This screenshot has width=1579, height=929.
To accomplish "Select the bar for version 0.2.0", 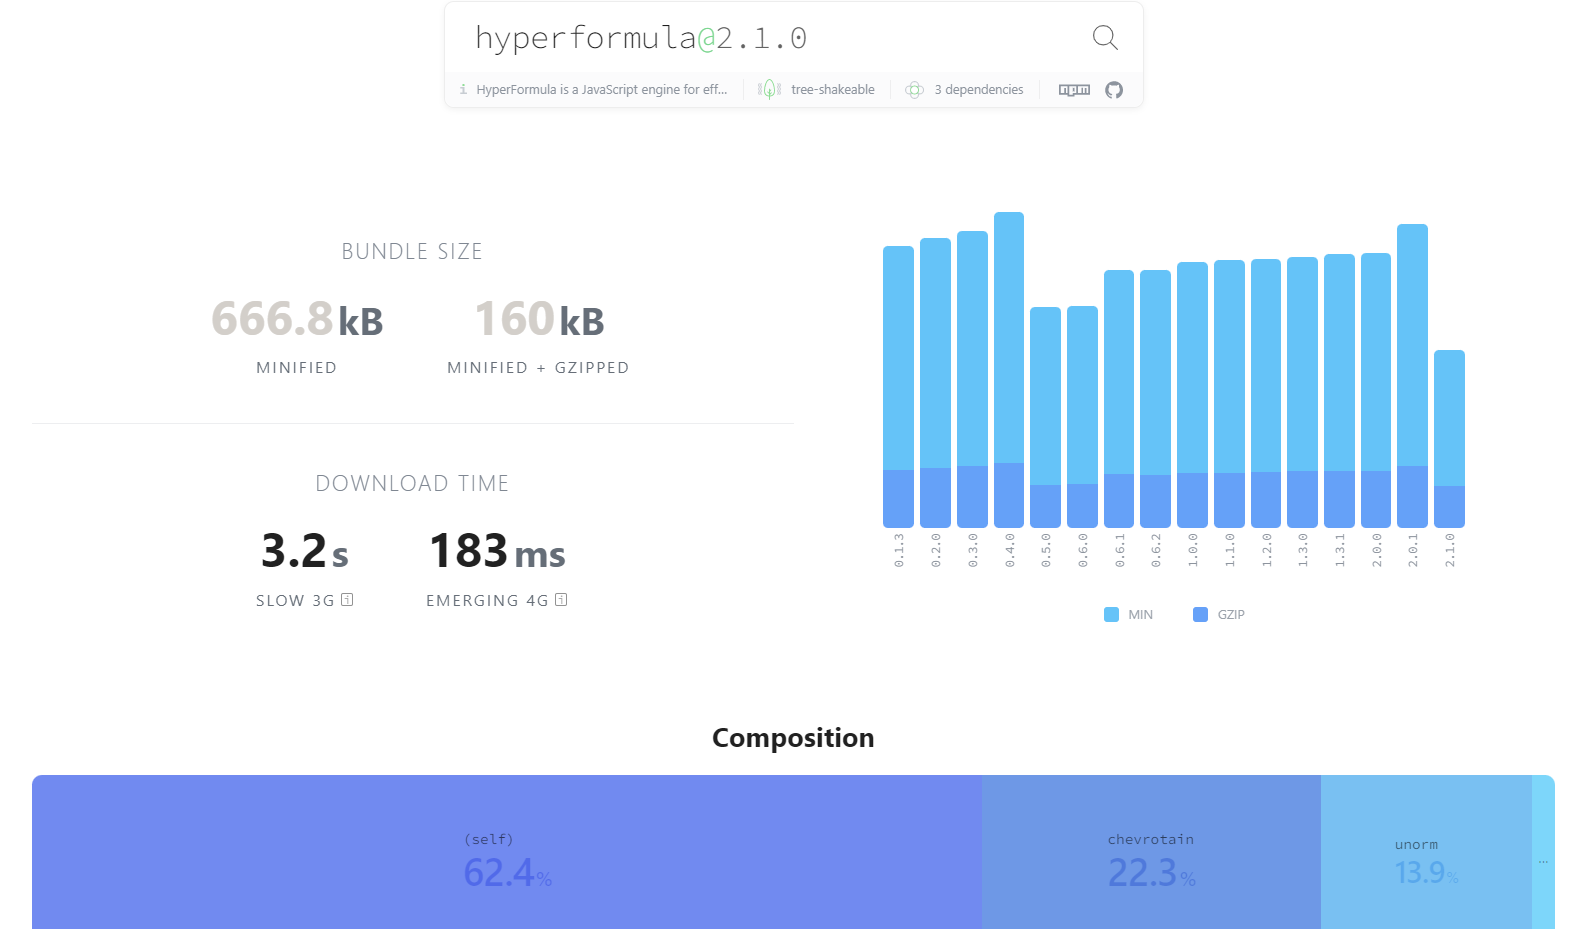I will 935,382.
